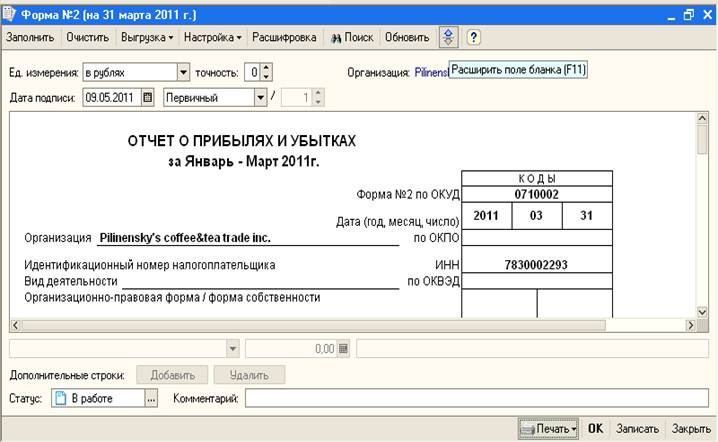Click the Комментарий text field
The height and width of the screenshot is (442, 718).
pyautogui.click(x=477, y=398)
